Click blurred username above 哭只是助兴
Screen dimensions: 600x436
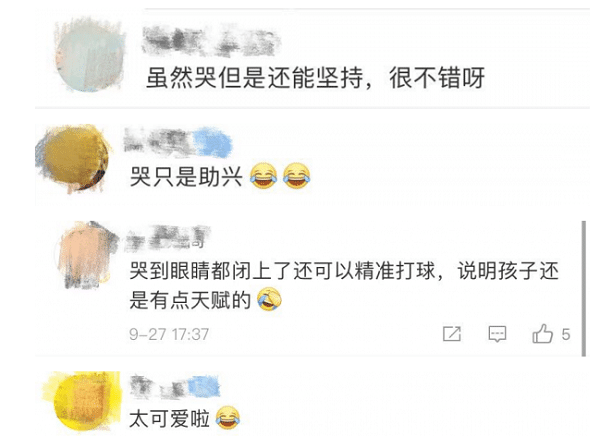tap(178, 141)
